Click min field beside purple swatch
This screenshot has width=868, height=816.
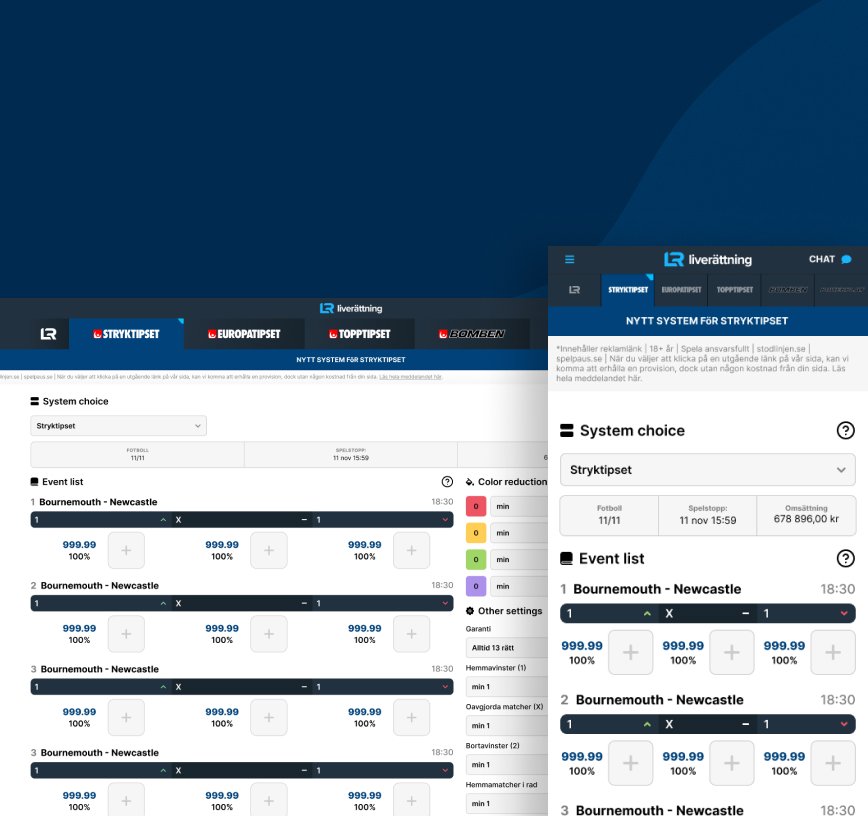[x=519, y=586]
